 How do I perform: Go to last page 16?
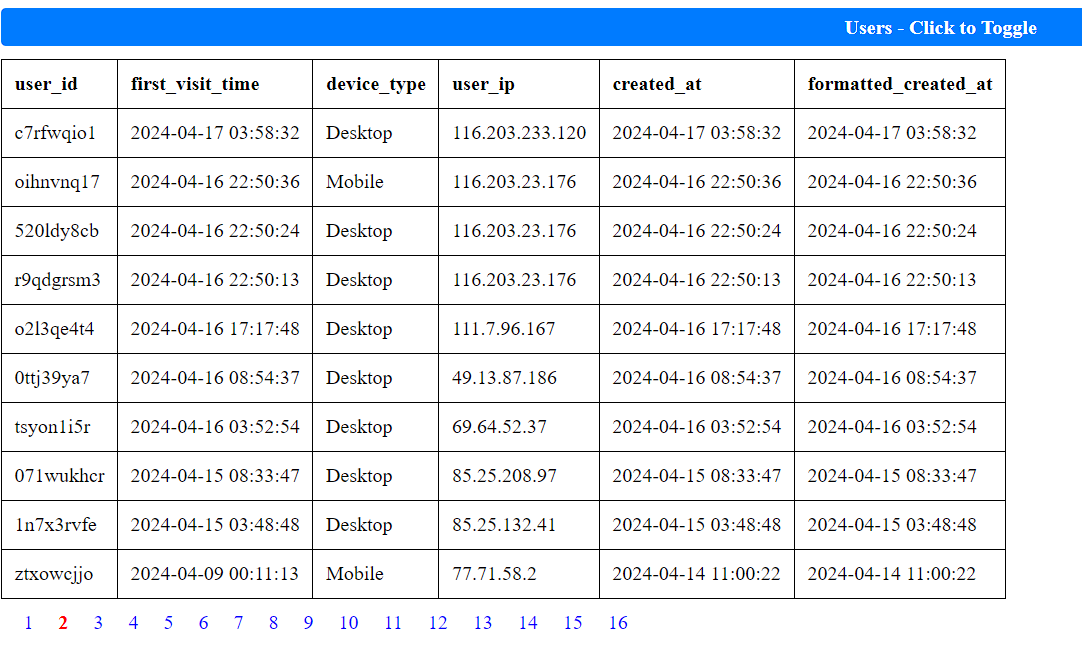[618, 623]
